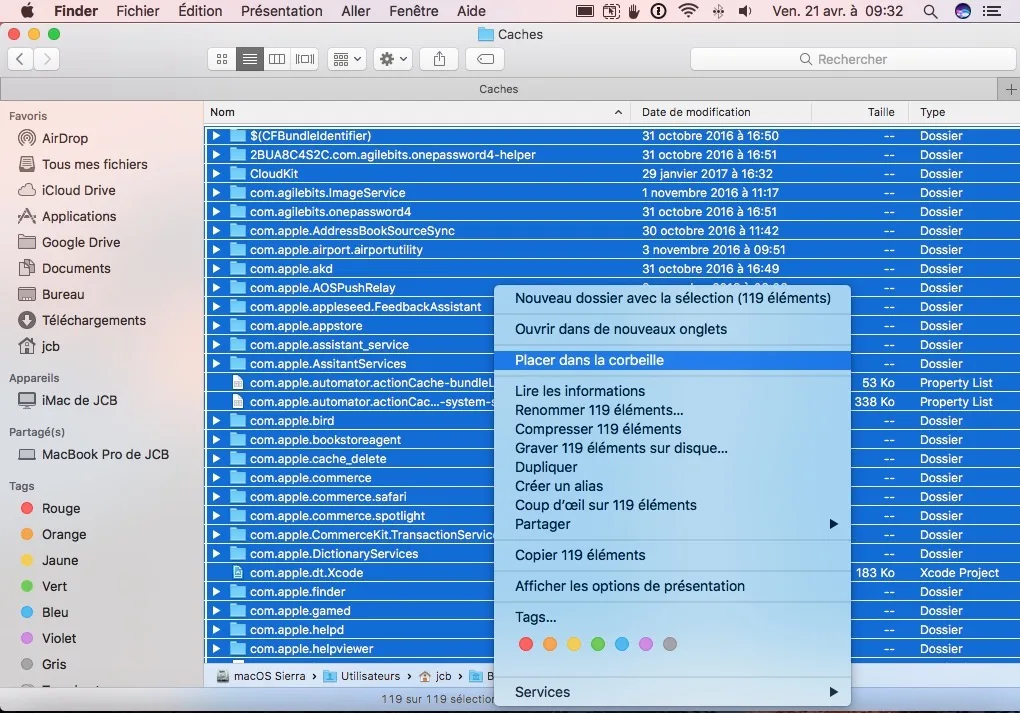Expand the $(CFBundleIdentifier) folder

[x=216, y=136]
